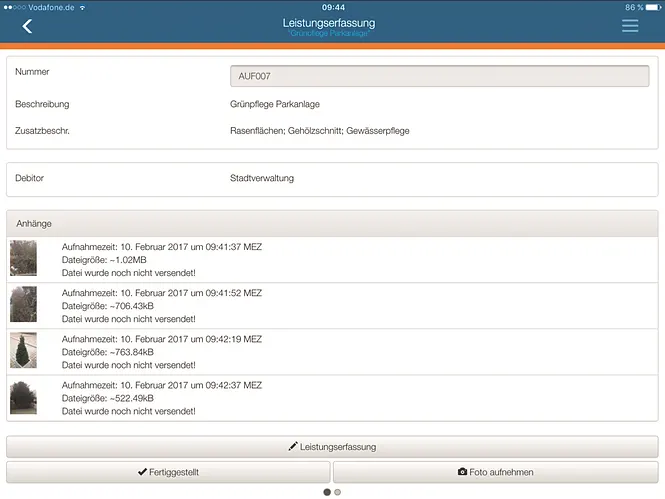Image resolution: width=665 pixels, height=499 pixels.
Task: Tap Foto aufnehmen button
Action: click(496, 472)
